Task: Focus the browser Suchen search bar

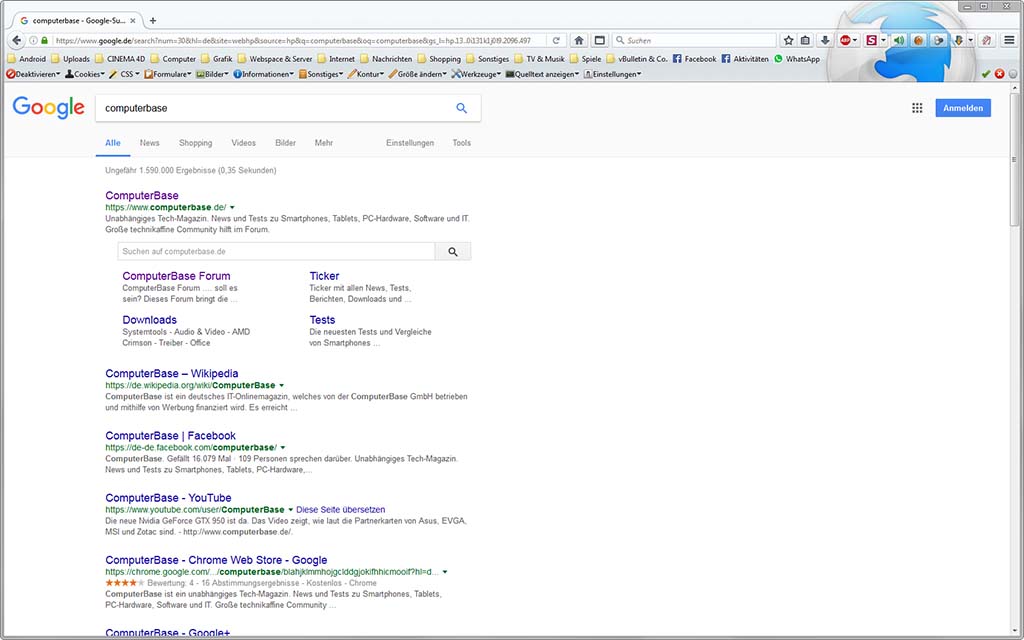Action: [x=695, y=40]
